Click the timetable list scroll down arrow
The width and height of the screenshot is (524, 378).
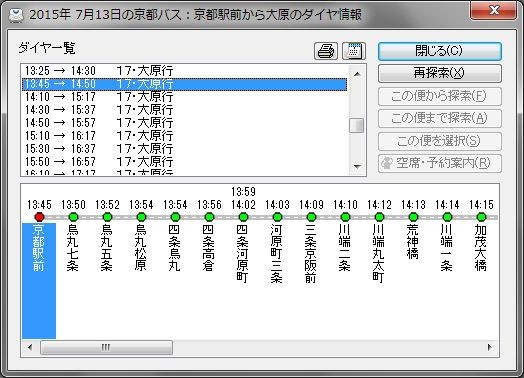(357, 166)
